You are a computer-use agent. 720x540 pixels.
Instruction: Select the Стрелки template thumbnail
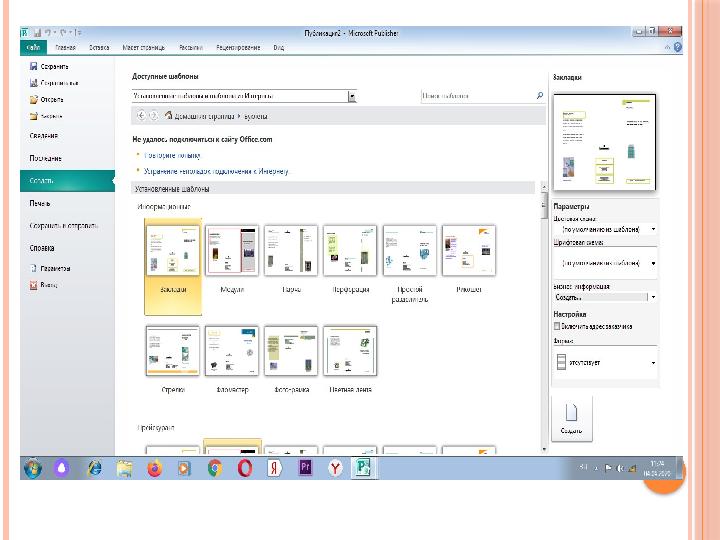[x=173, y=351]
